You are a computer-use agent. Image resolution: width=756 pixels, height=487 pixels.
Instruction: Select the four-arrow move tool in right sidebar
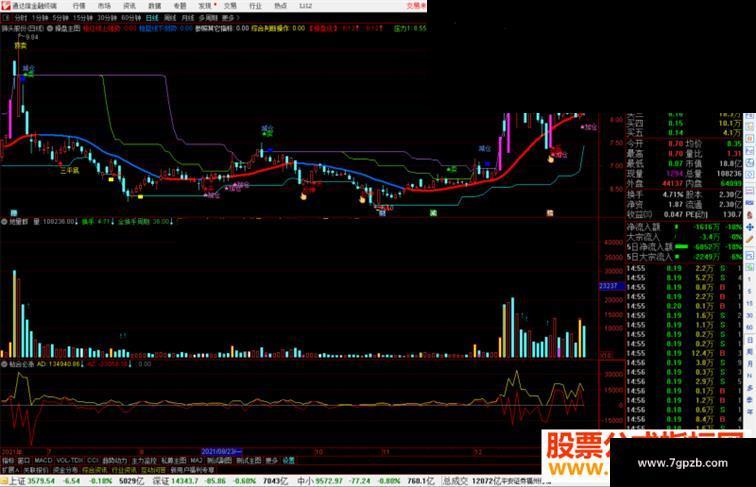[750, 227]
